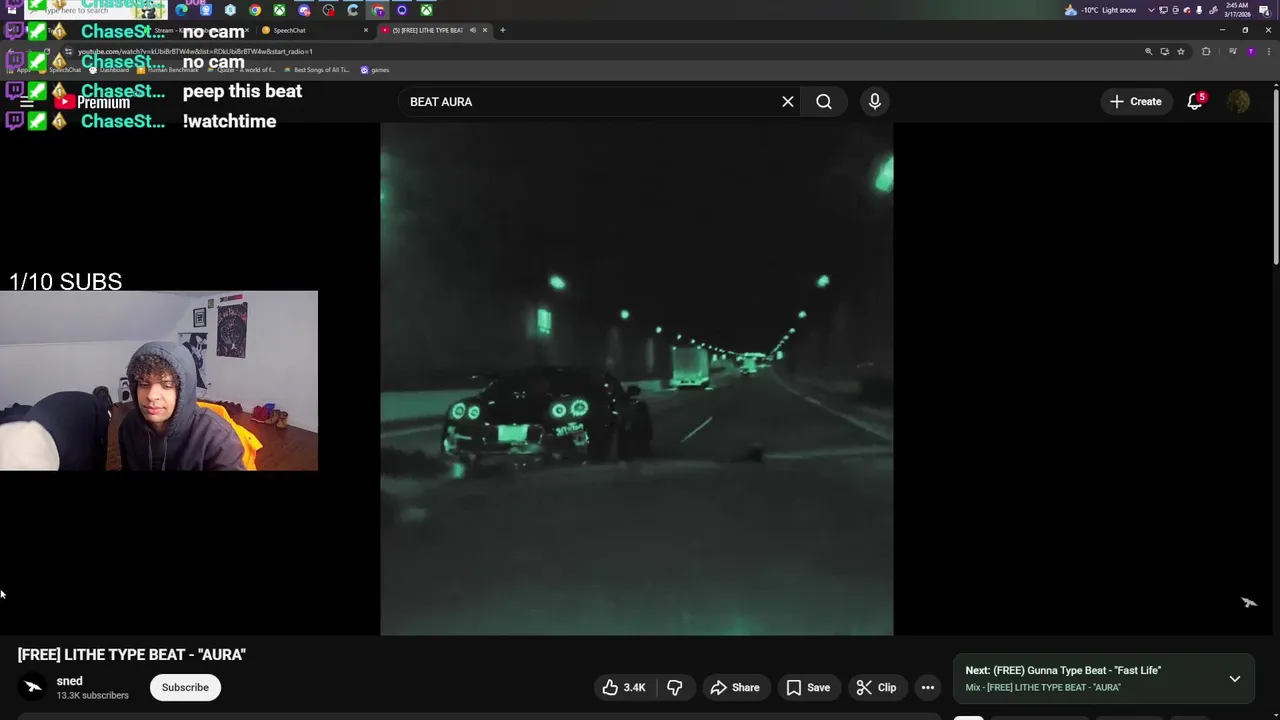This screenshot has width=1280, height=720.
Task: Open next video Gunna Type Beat Fast Life
Action: pos(1063,670)
